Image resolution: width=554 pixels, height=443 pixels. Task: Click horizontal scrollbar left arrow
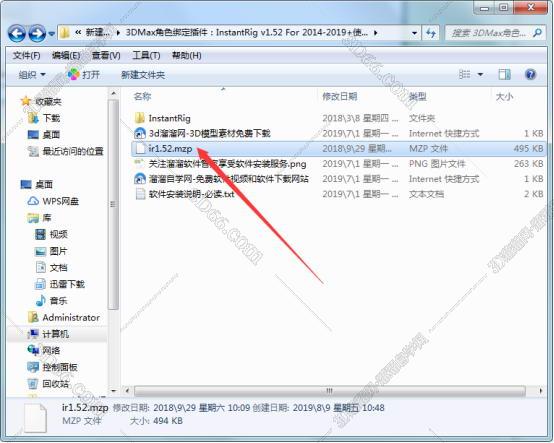127,391
